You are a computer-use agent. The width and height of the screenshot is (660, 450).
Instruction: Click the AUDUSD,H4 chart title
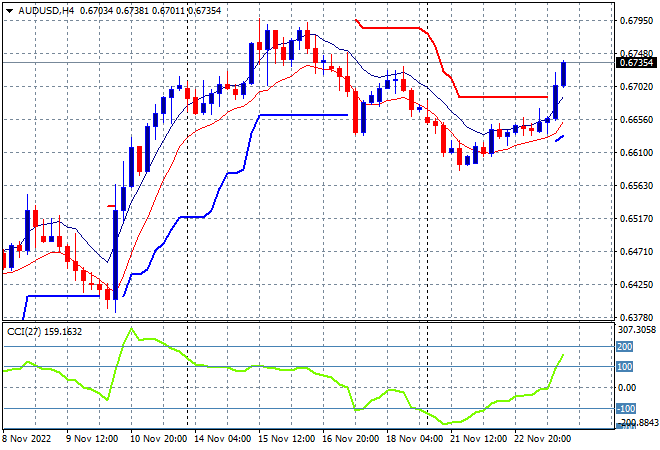46,11
